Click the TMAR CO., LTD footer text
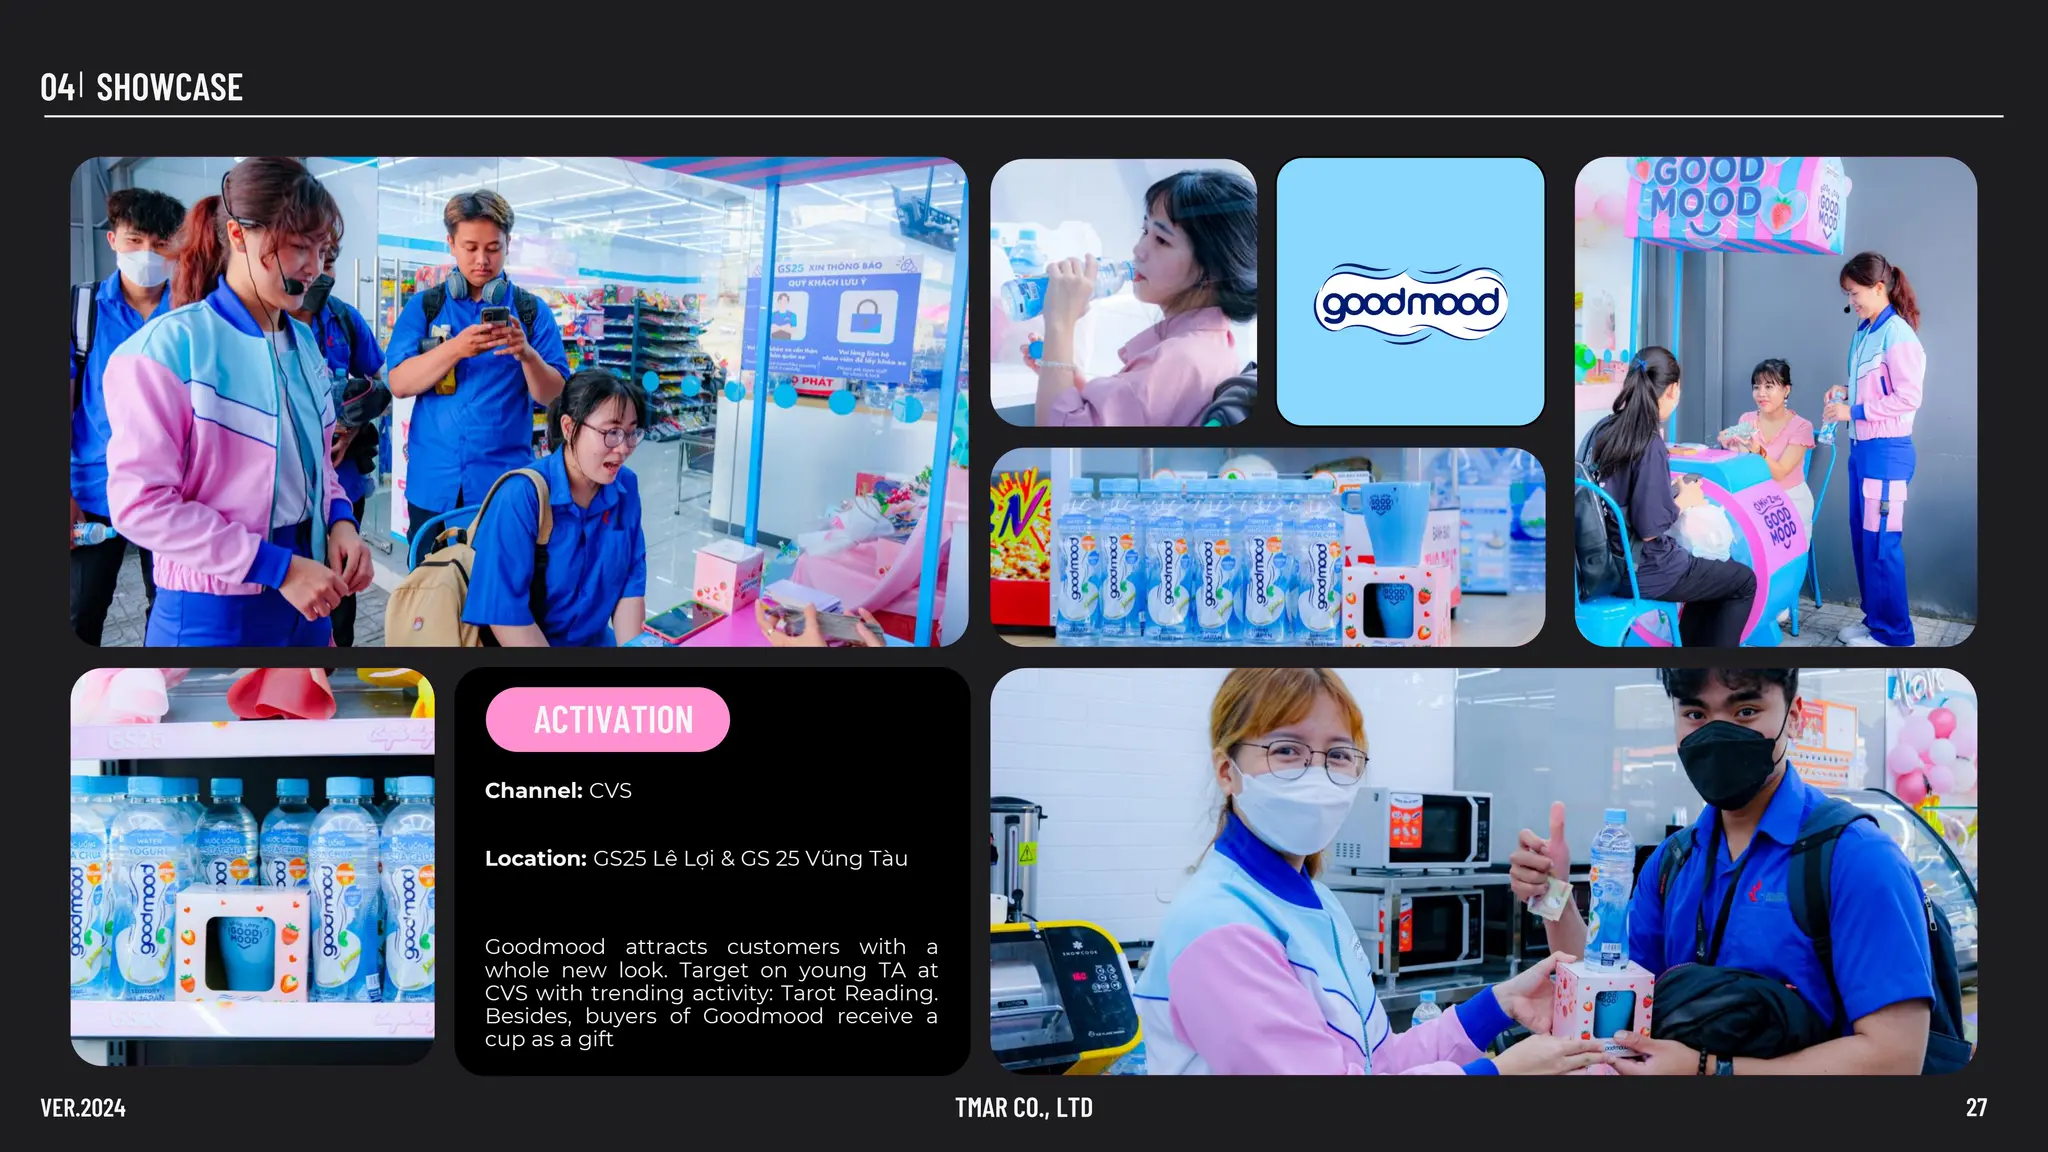Screen dimensions: 2048x1152 coord(1024,1107)
